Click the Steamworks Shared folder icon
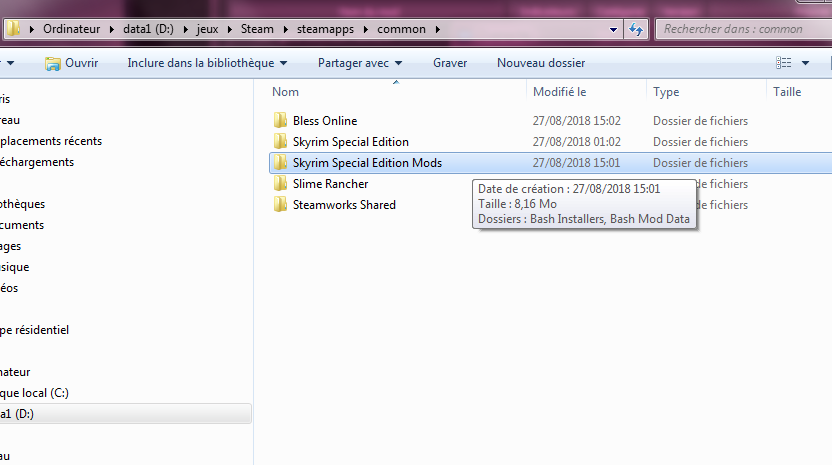832x465 pixels. tap(280, 205)
